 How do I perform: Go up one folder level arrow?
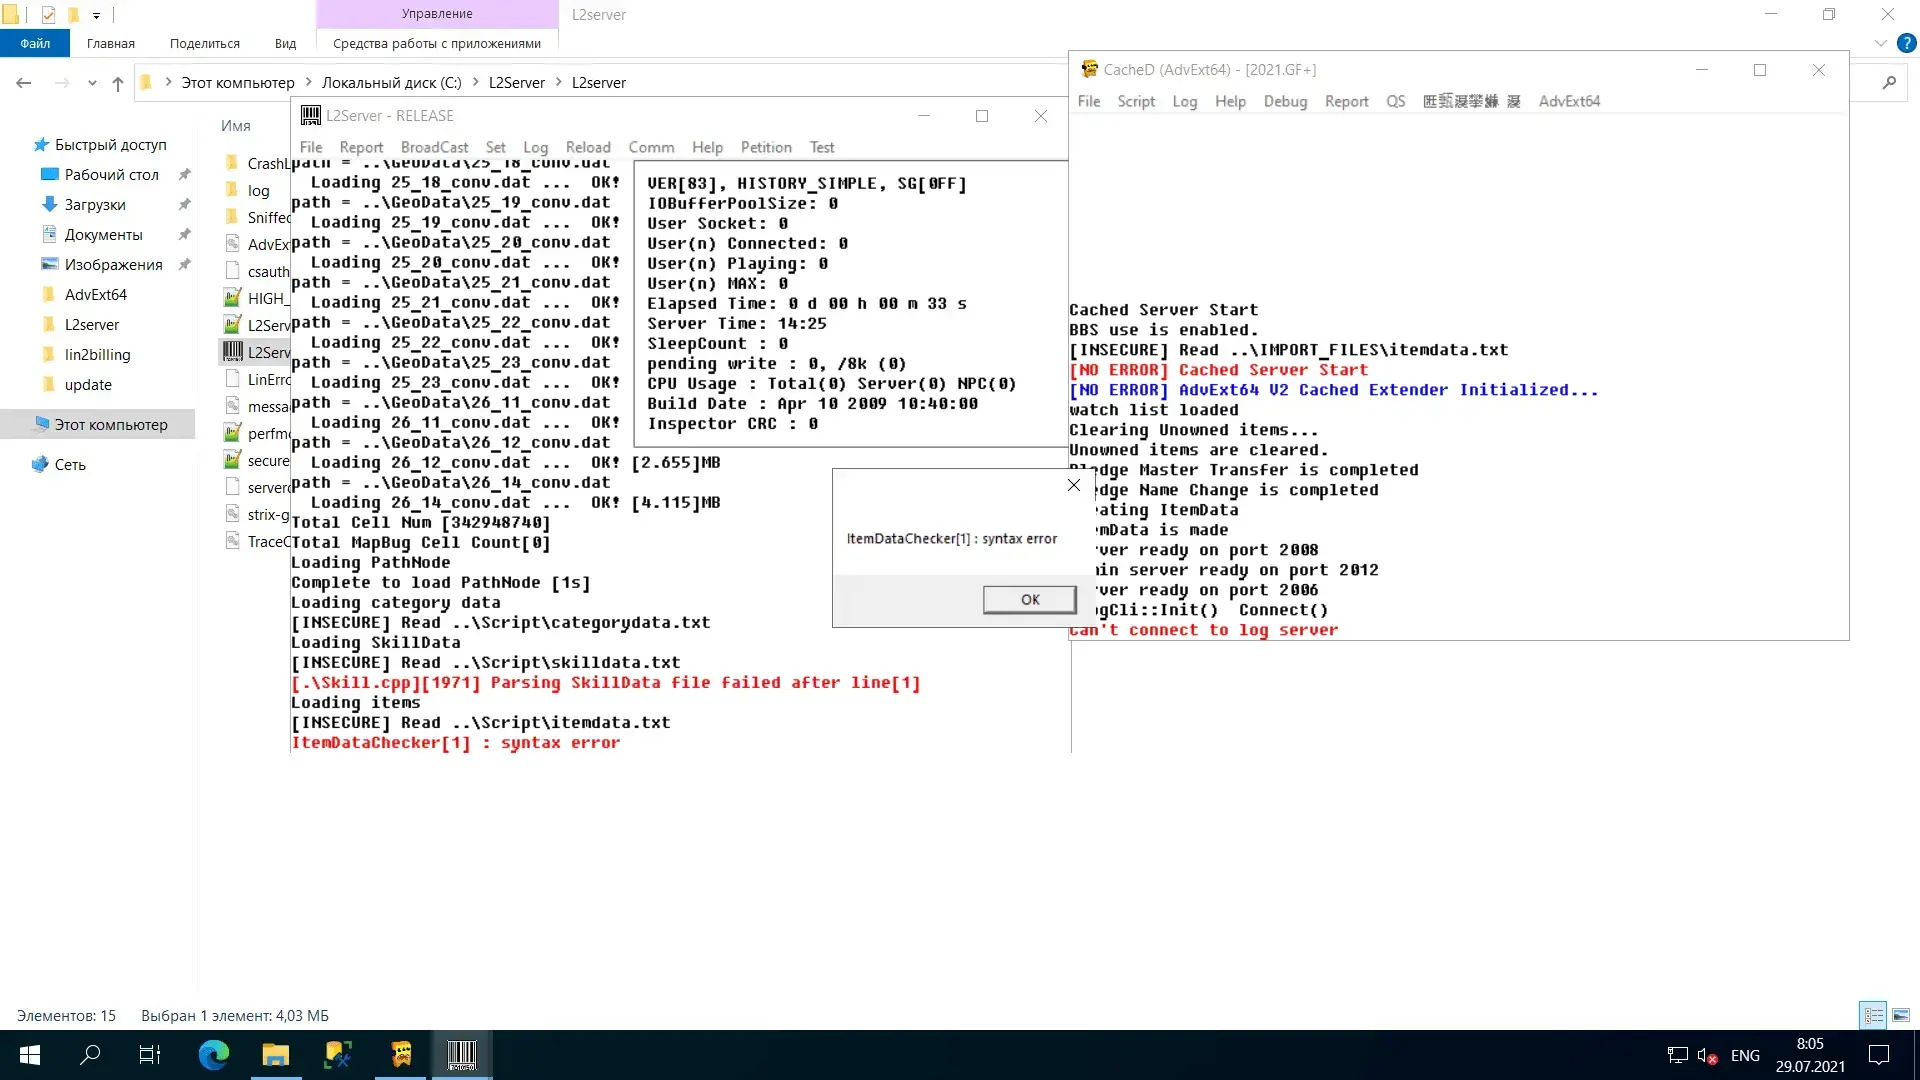tap(118, 83)
